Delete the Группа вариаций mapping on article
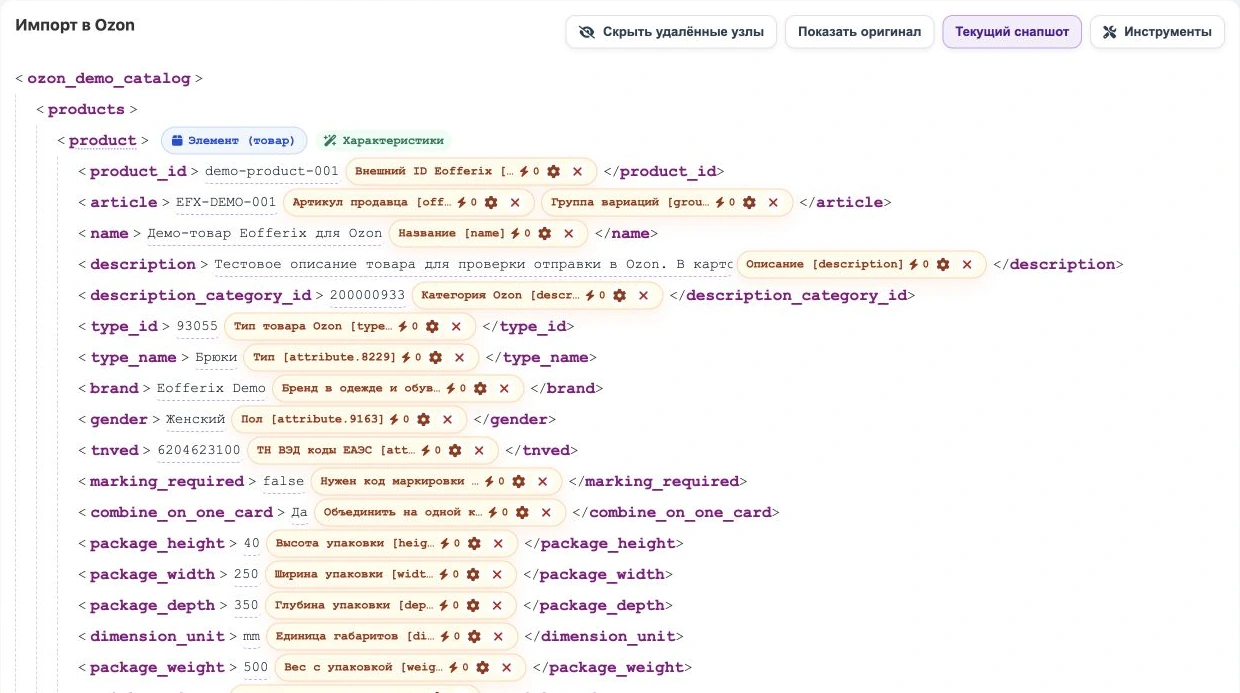The image size is (1240, 693). 773,202
